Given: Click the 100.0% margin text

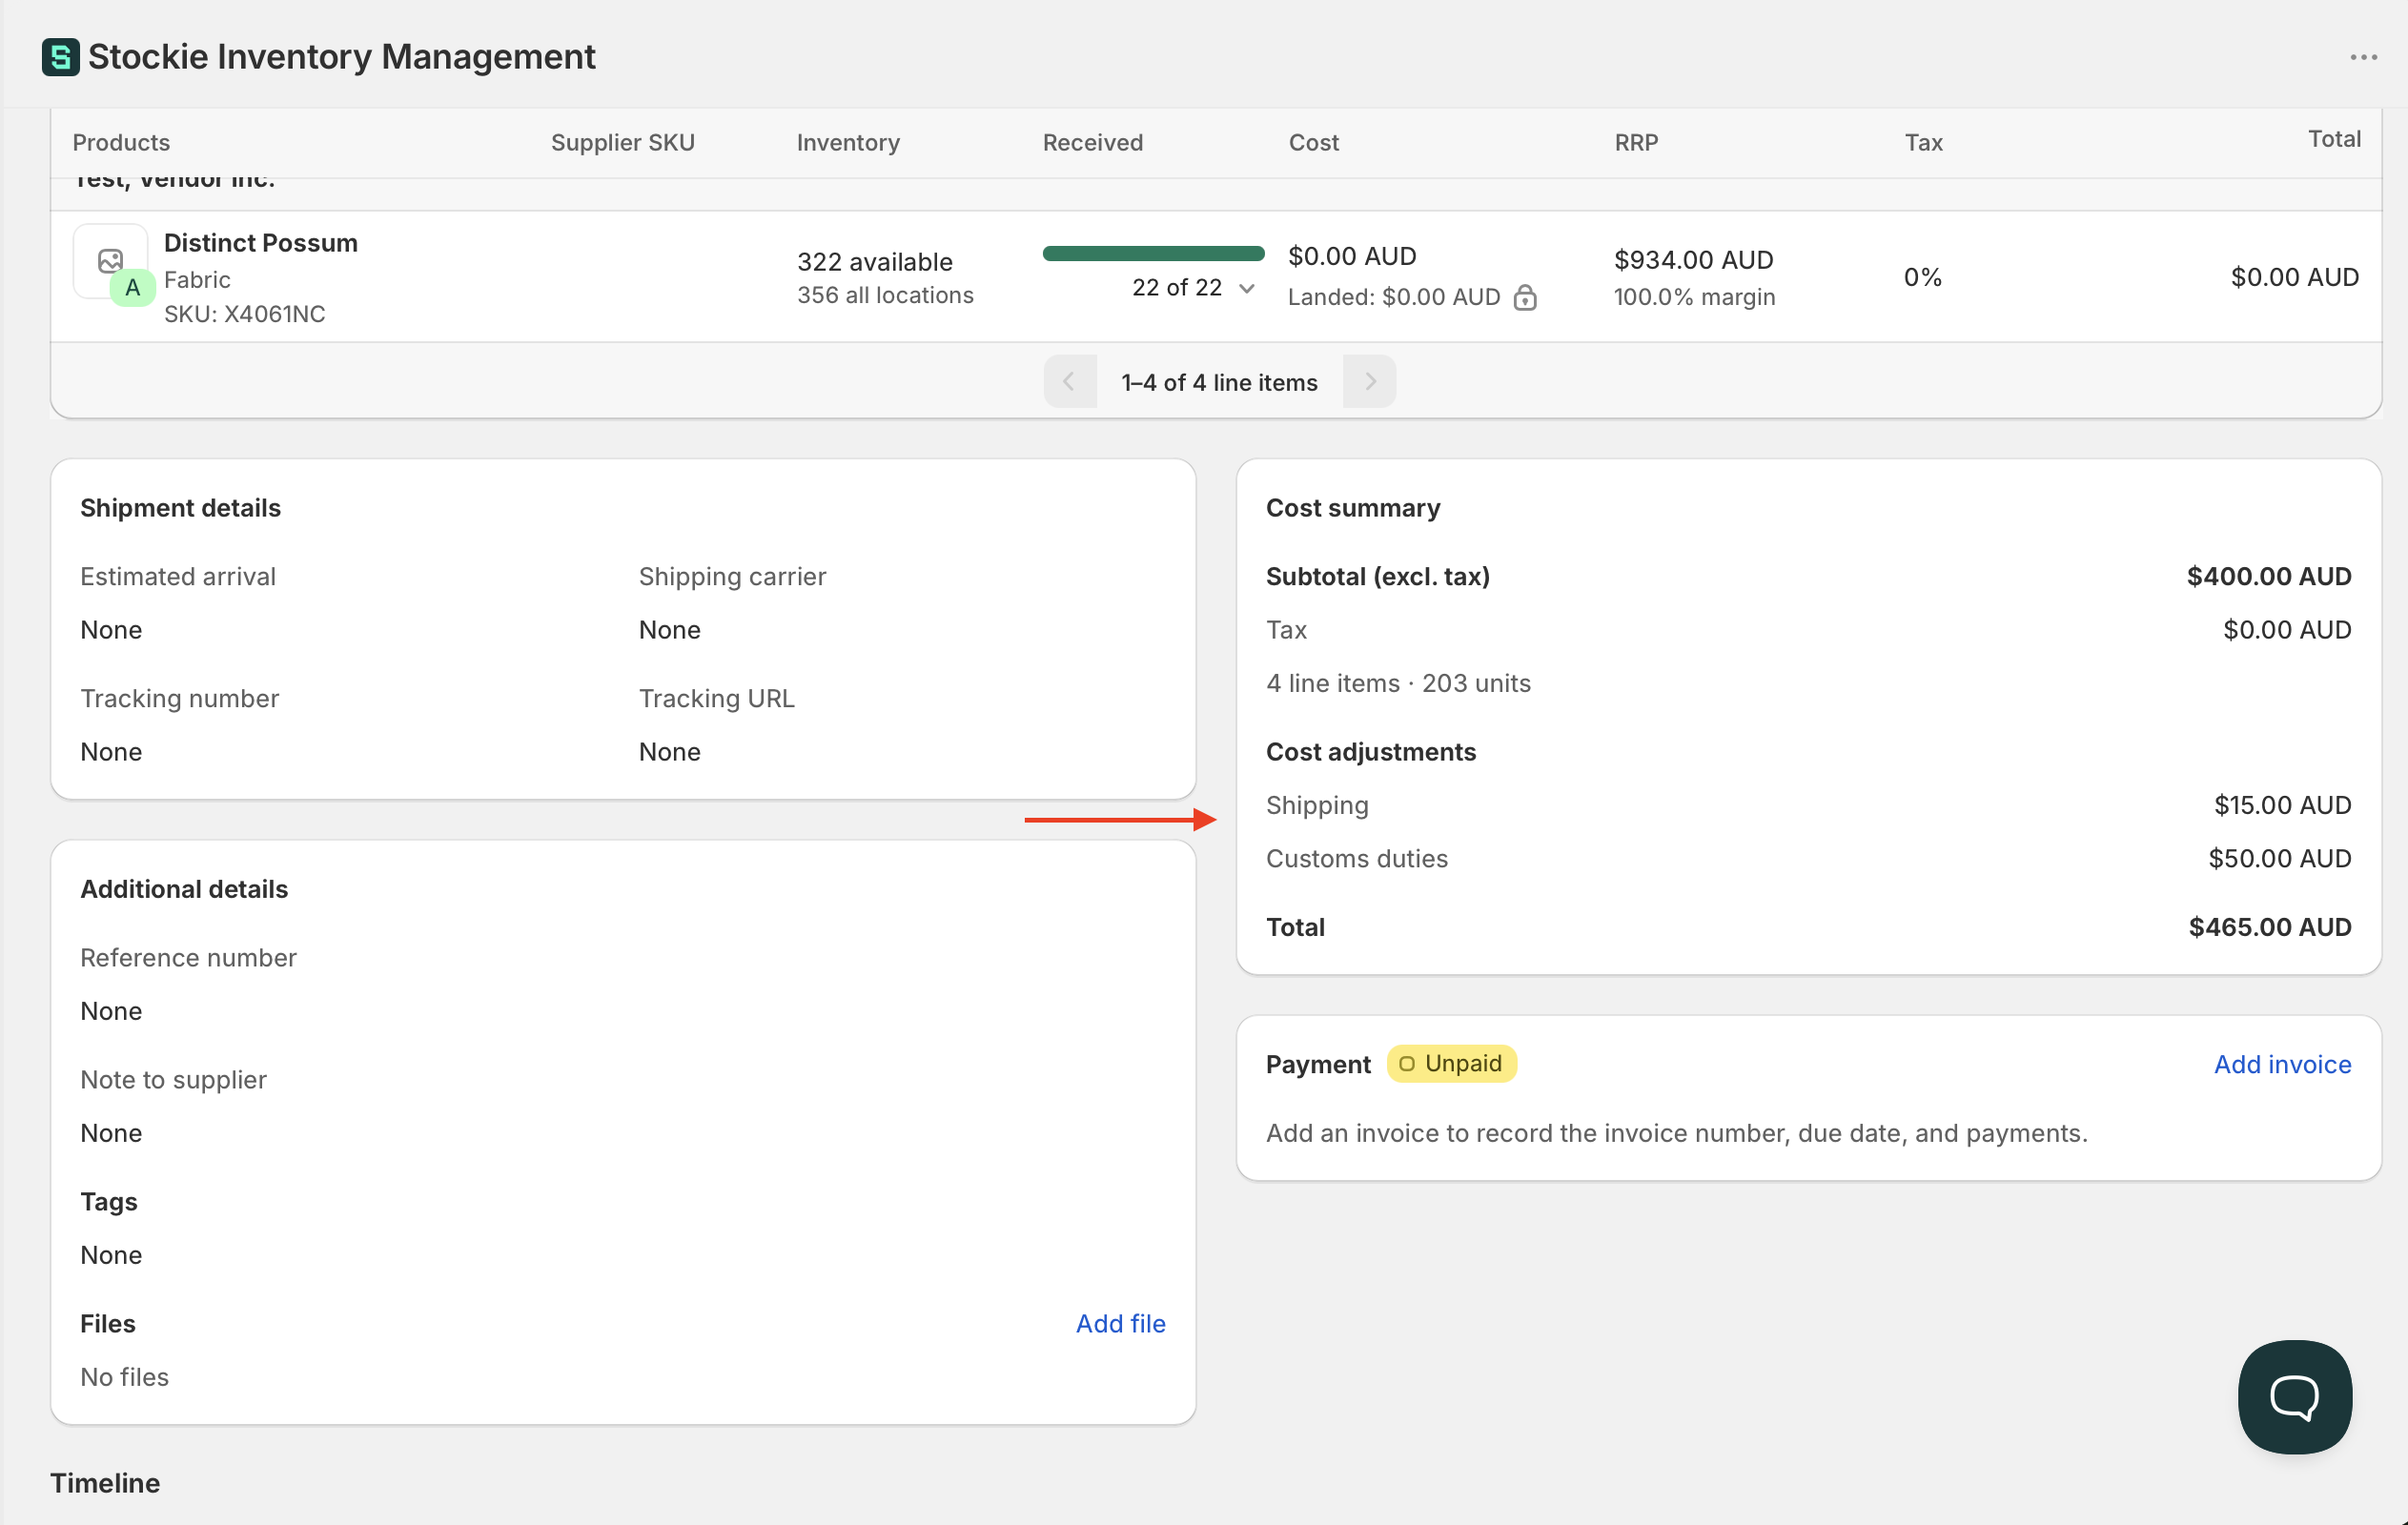Looking at the screenshot, I should pyautogui.click(x=1694, y=297).
